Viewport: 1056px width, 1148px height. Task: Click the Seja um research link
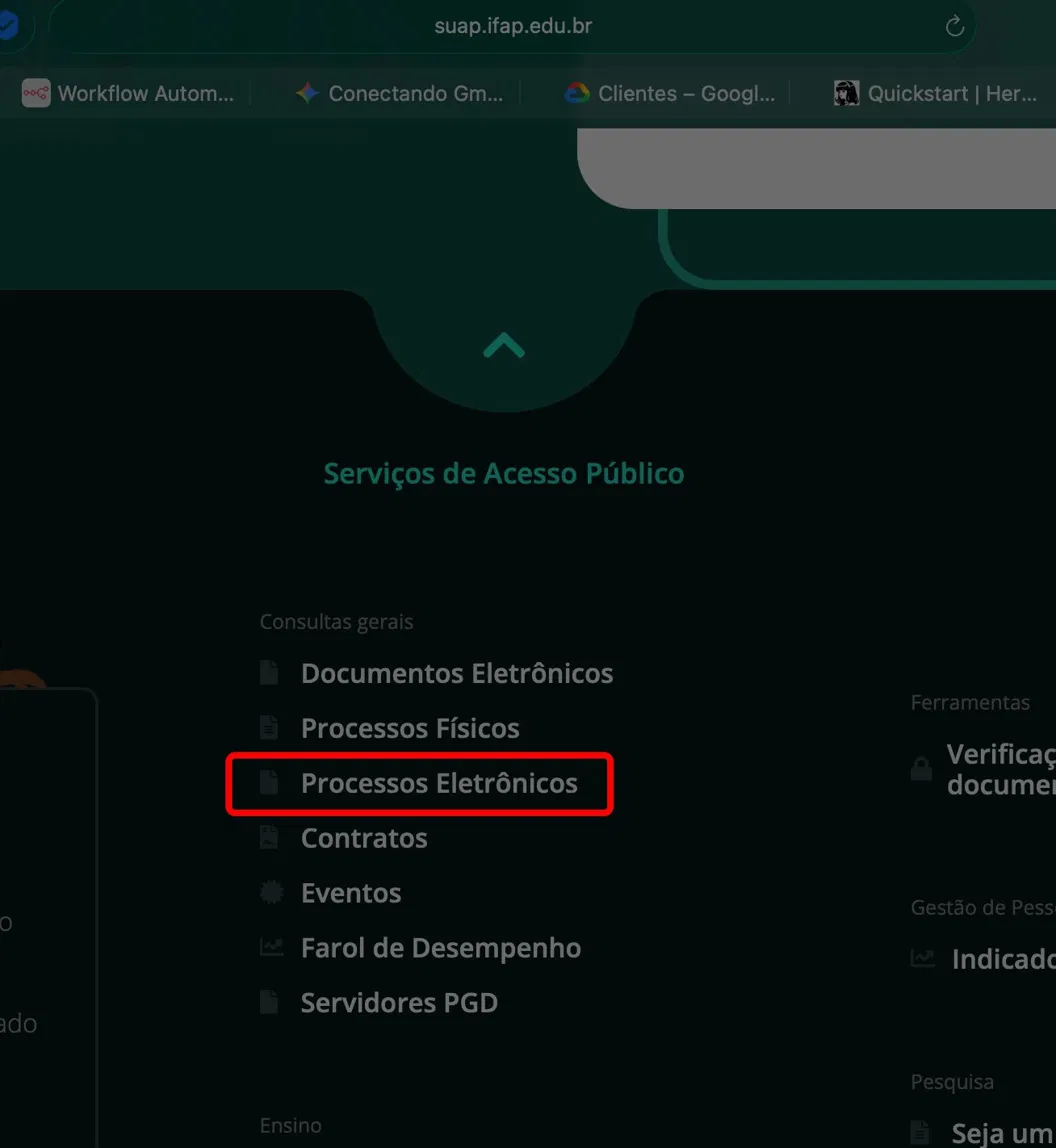click(1003, 1133)
